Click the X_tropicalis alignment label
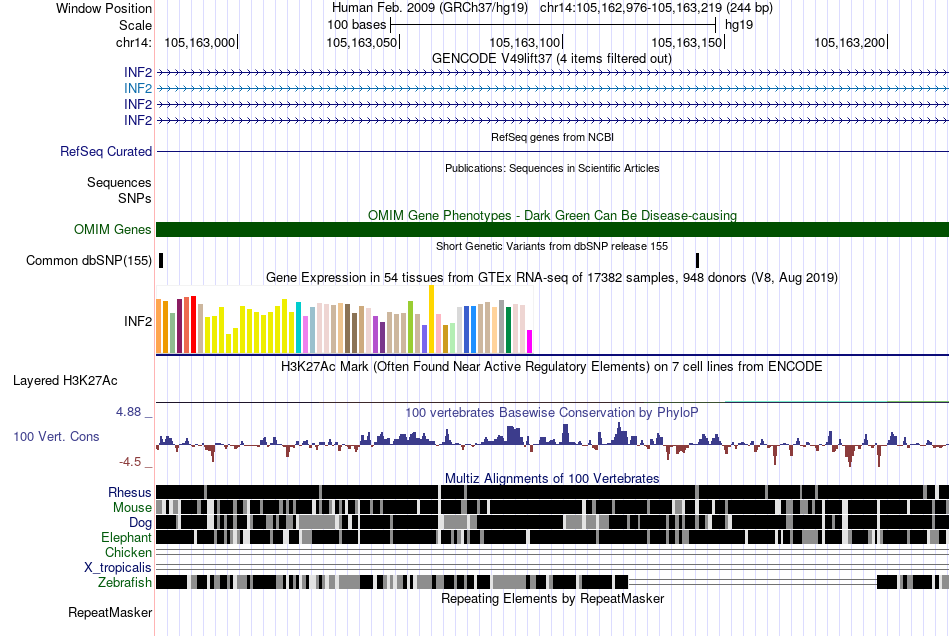The height and width of the screenshot is (636, 950). point(118,568)
